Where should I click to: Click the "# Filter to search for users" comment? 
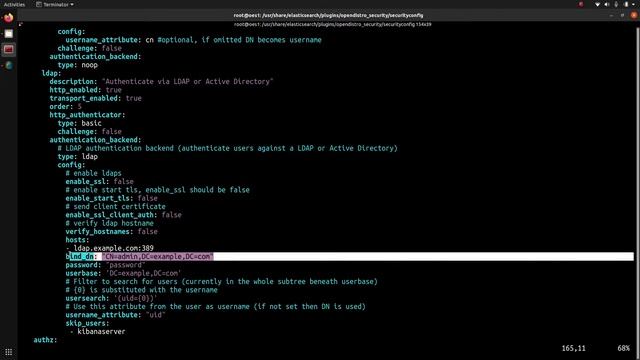(222, 281)
